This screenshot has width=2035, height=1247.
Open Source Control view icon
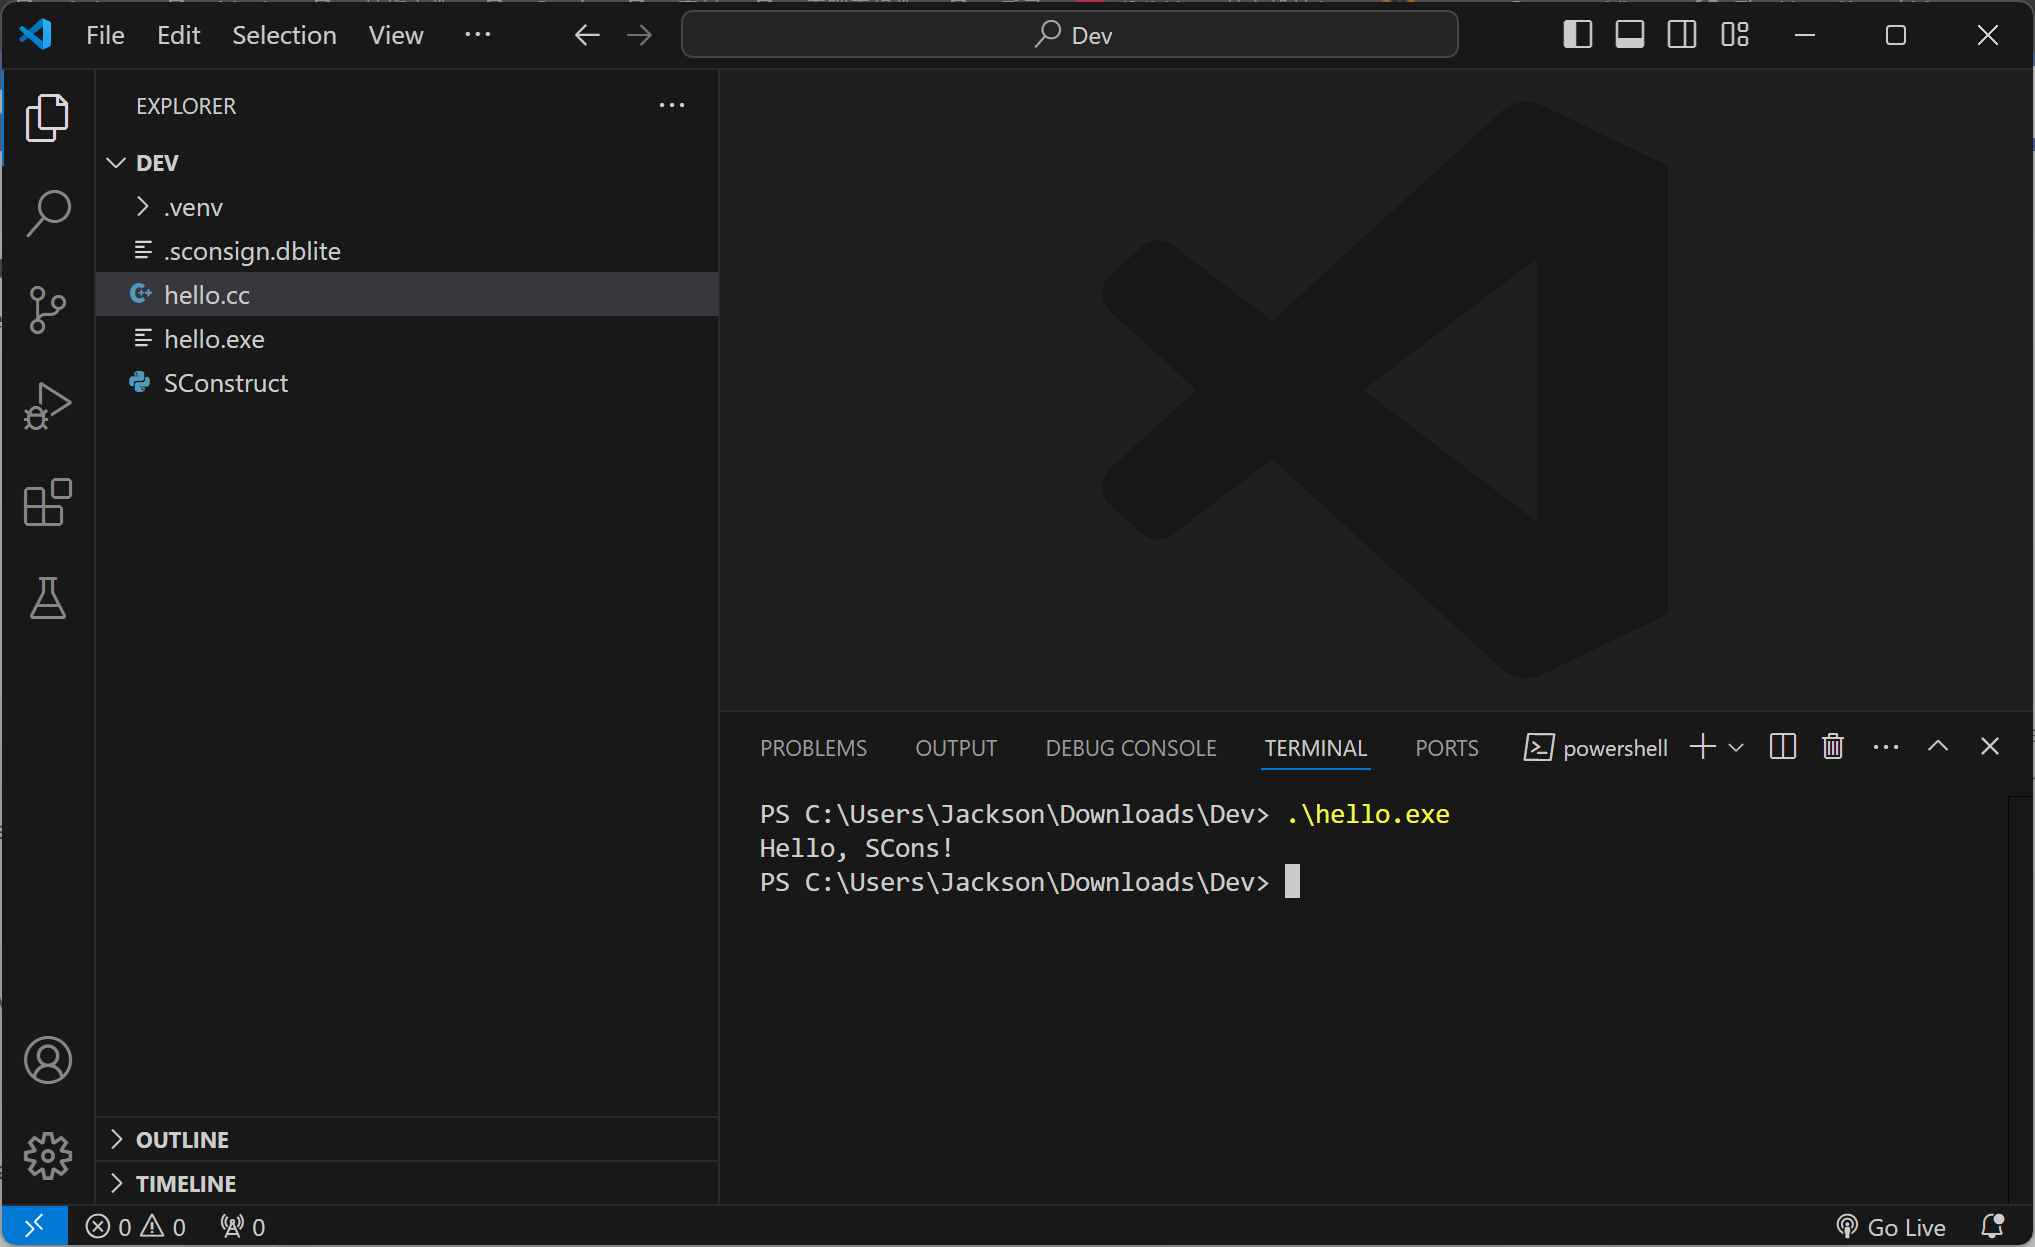[47, 309]
